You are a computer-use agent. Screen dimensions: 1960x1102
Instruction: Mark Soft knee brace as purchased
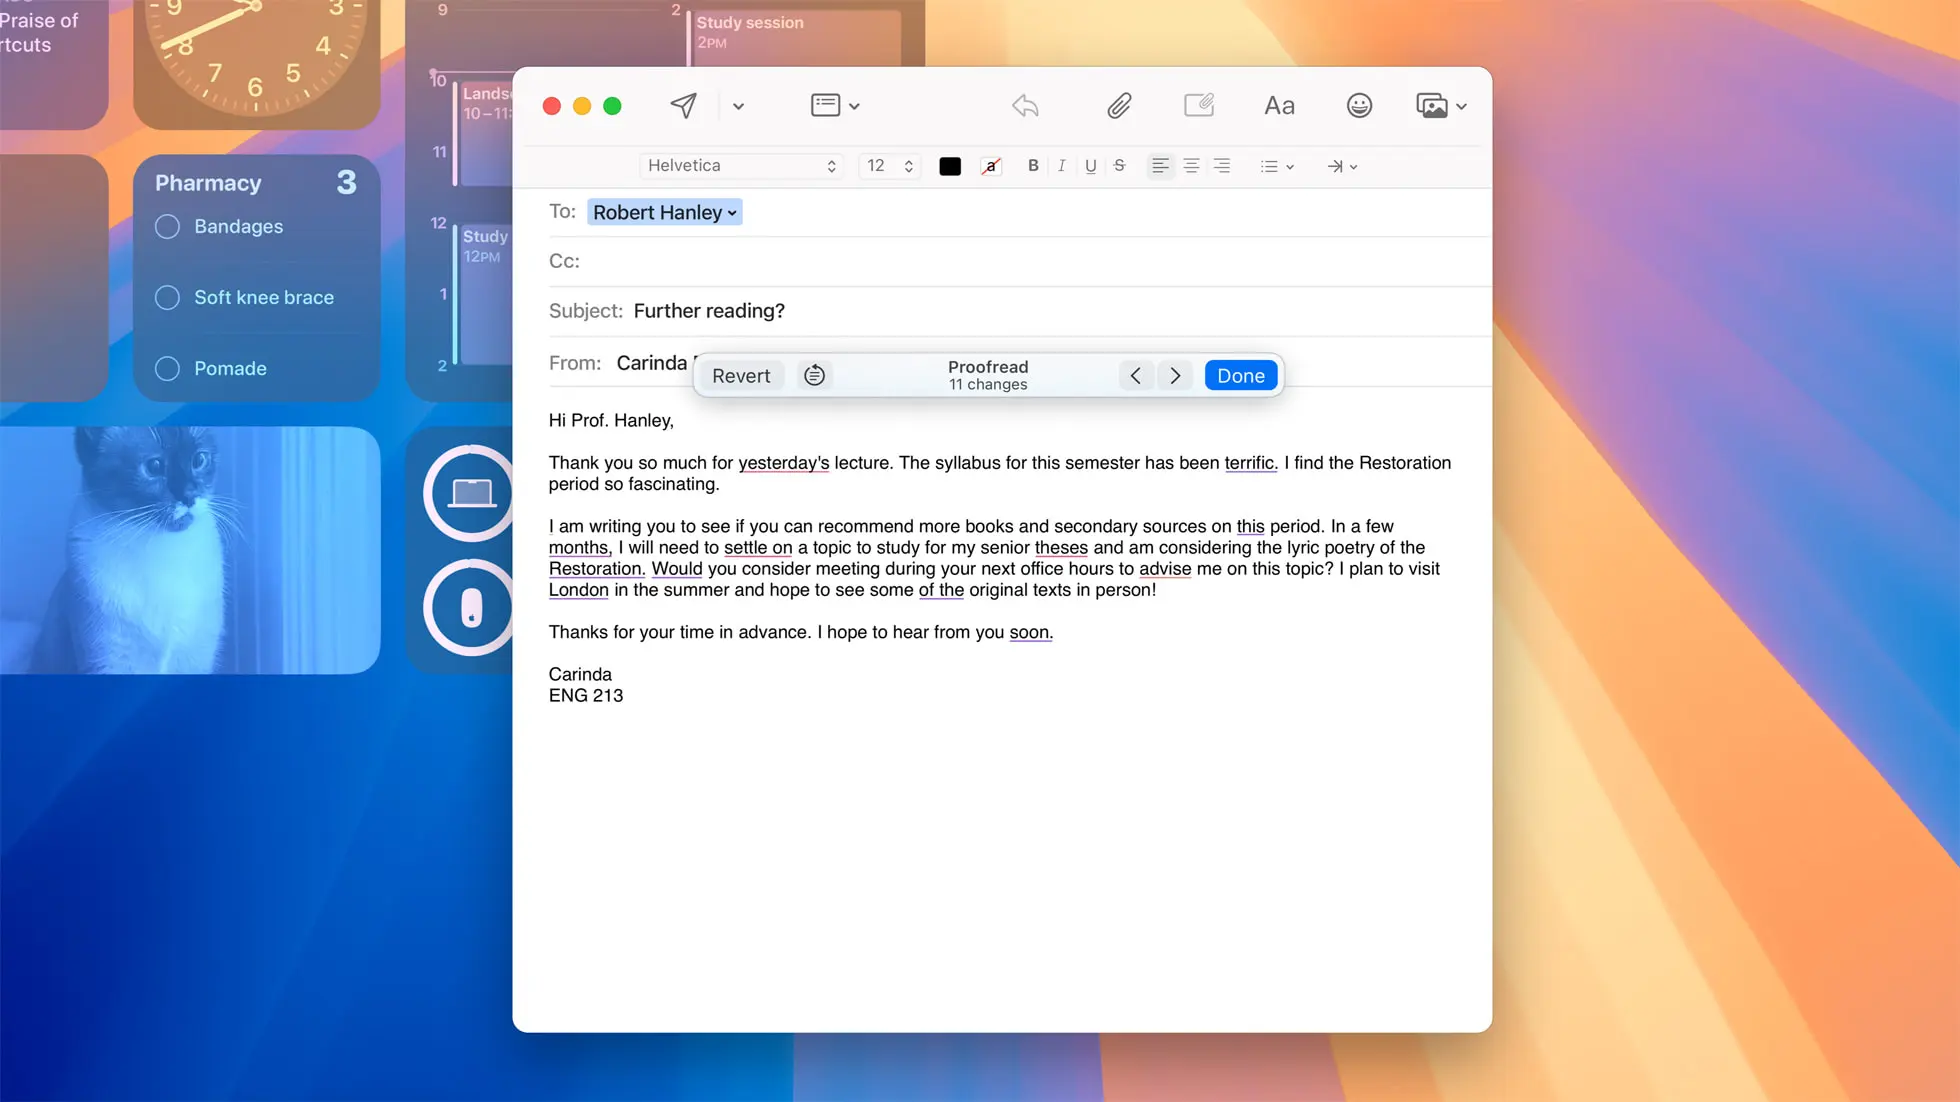[167, 297]
